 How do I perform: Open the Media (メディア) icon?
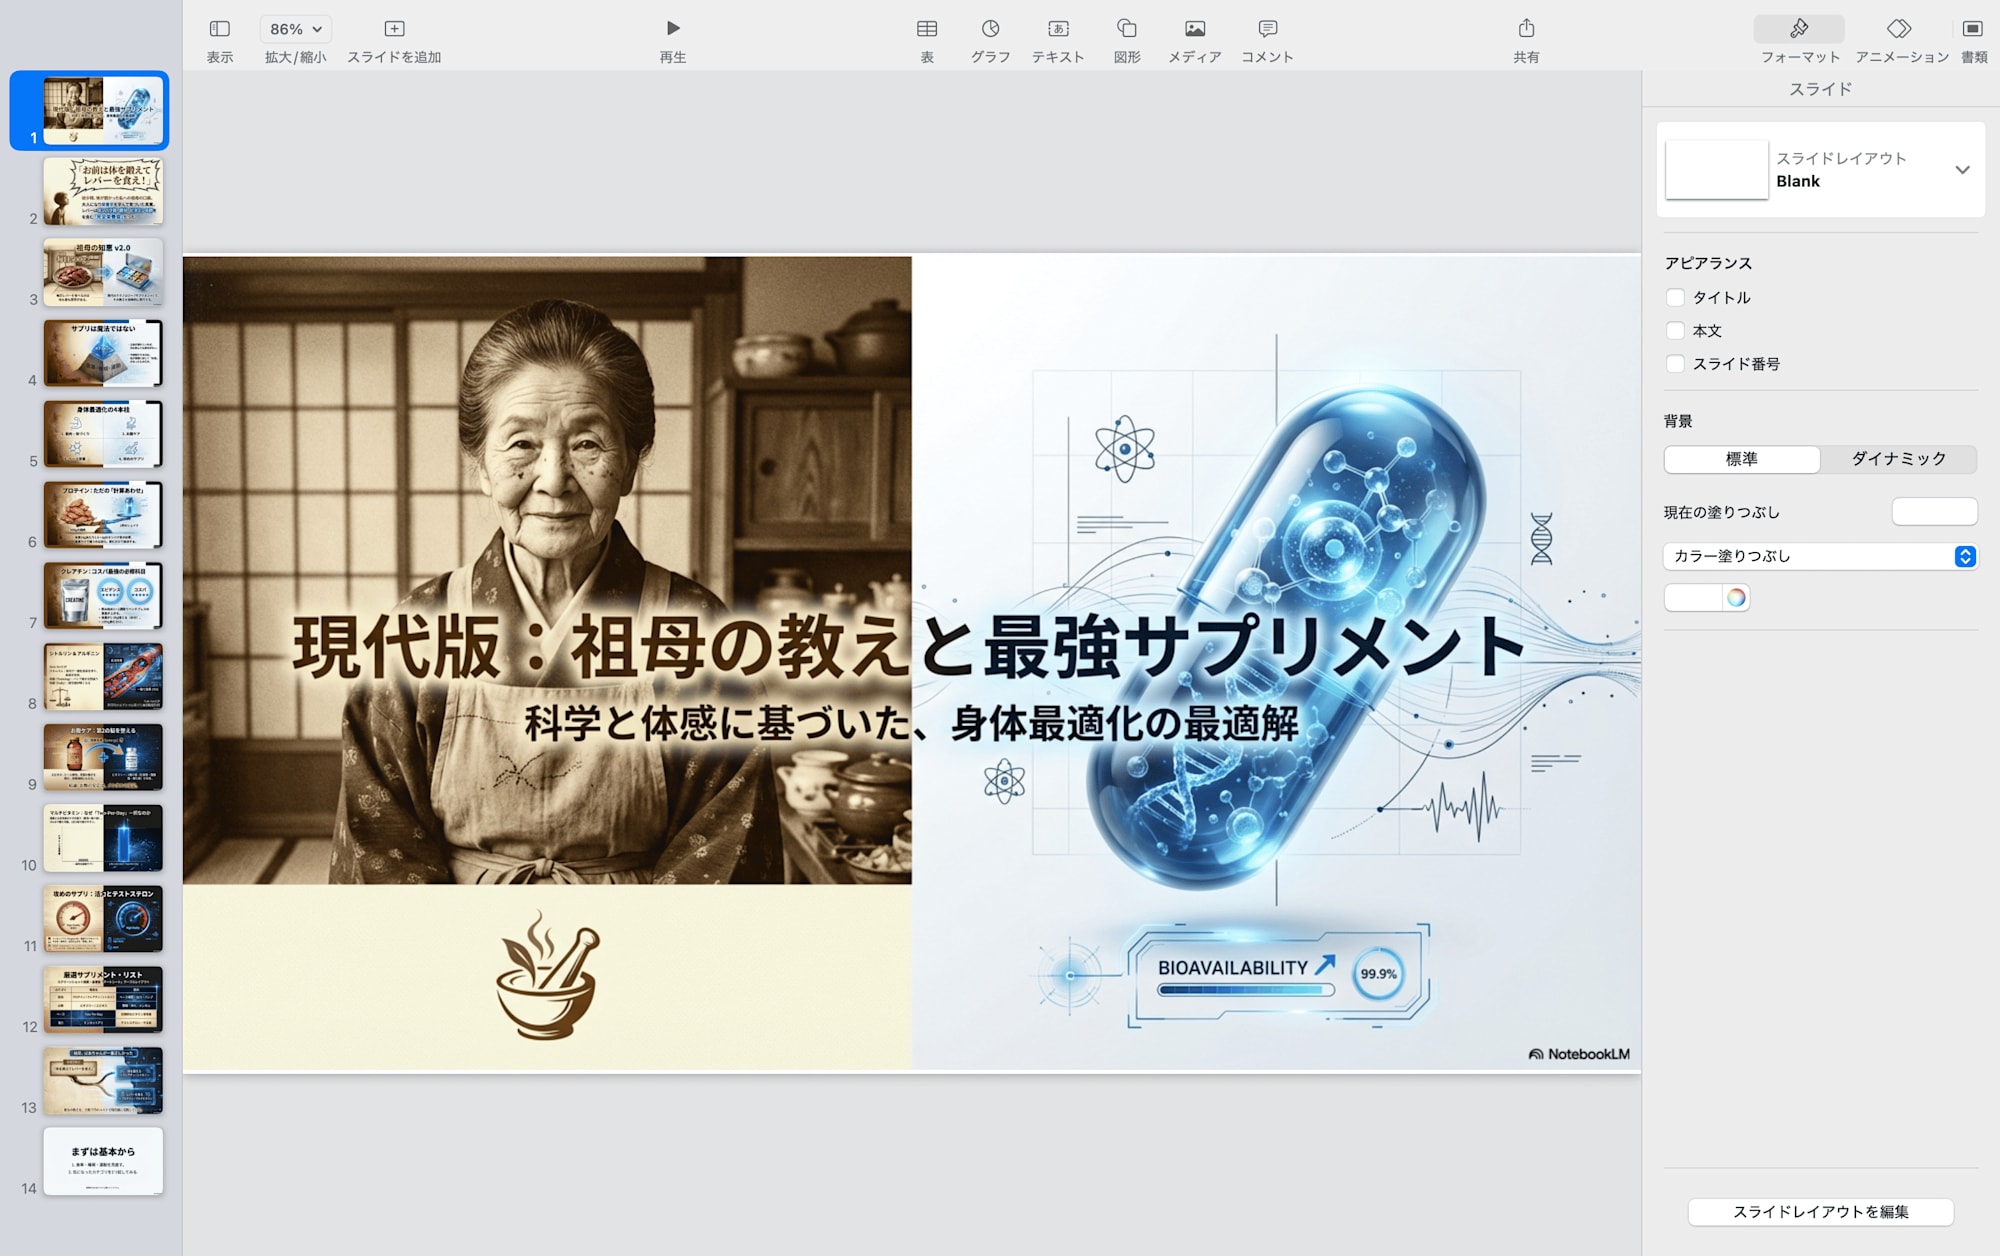[x=1195, y=28]
